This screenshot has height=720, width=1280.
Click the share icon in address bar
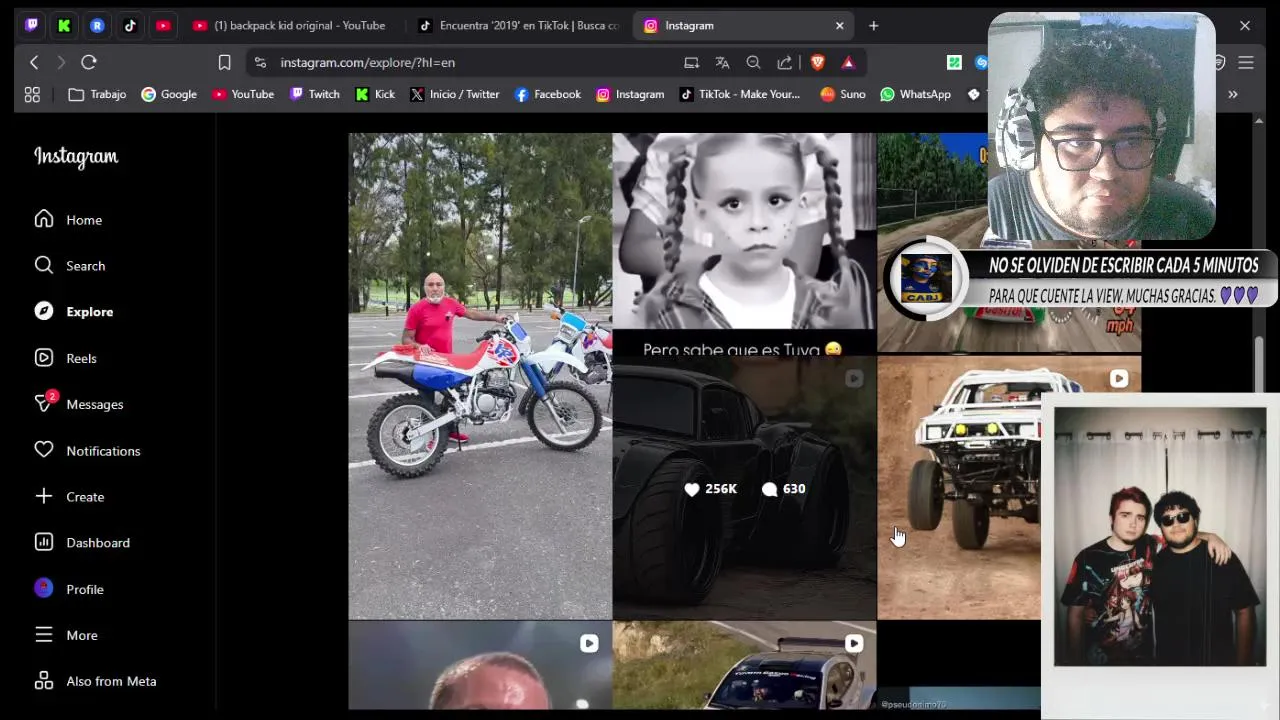click(785, 62)
